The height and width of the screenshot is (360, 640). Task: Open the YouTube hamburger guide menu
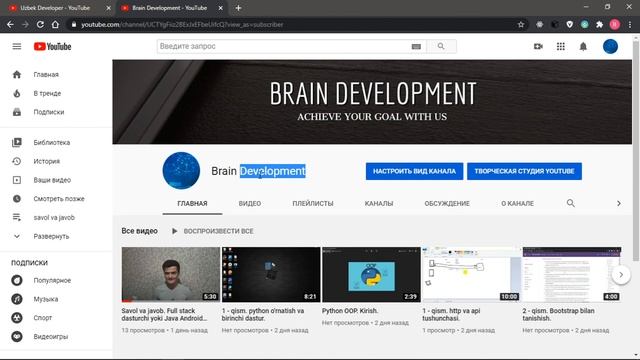click(x=17, y=47)
